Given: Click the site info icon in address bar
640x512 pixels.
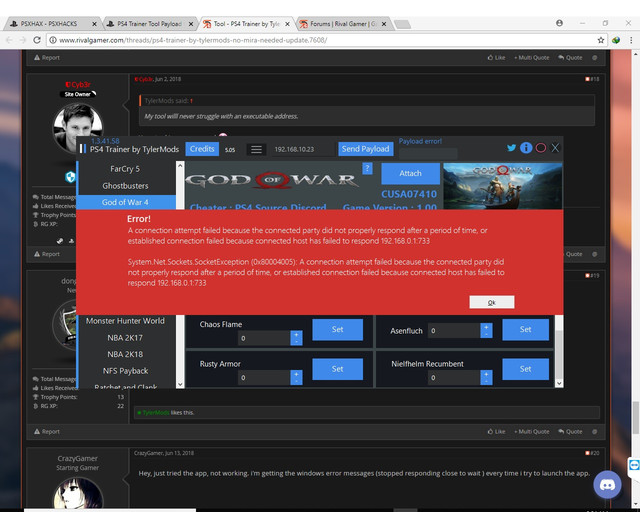Looking at the screenshot, I should point(52,40).
